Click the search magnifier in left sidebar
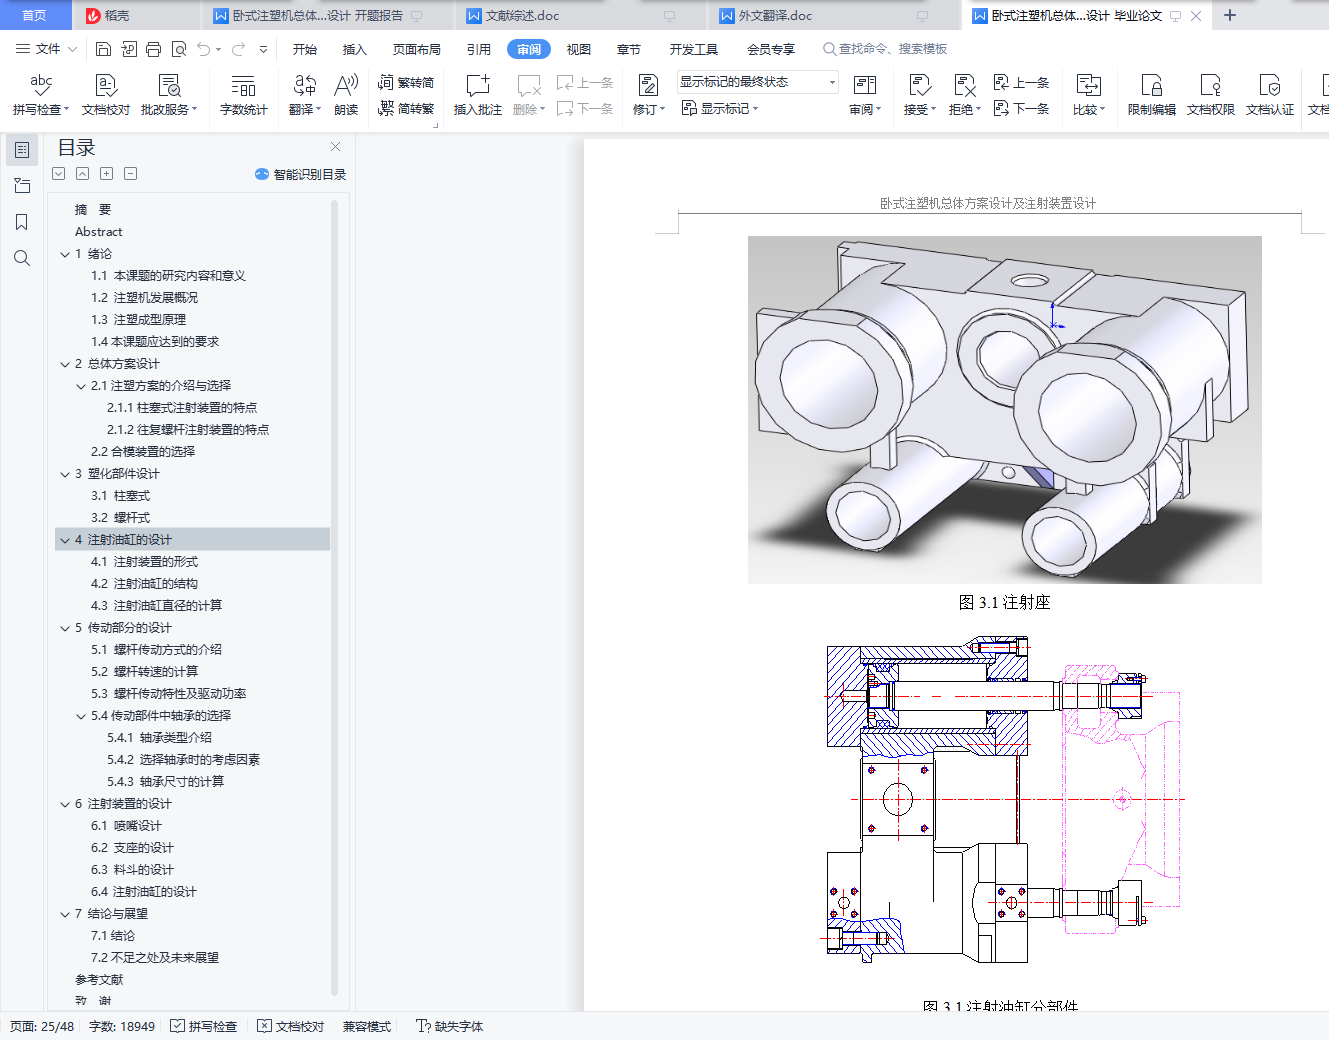Screen dimensions: 1329x1040 (x=21, y=258)
